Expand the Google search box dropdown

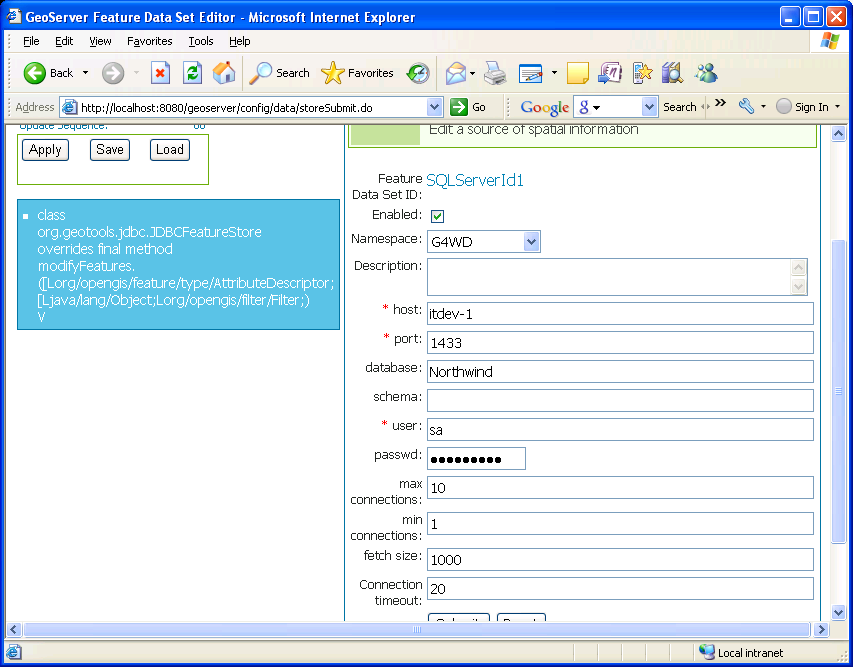click(649, 107)
